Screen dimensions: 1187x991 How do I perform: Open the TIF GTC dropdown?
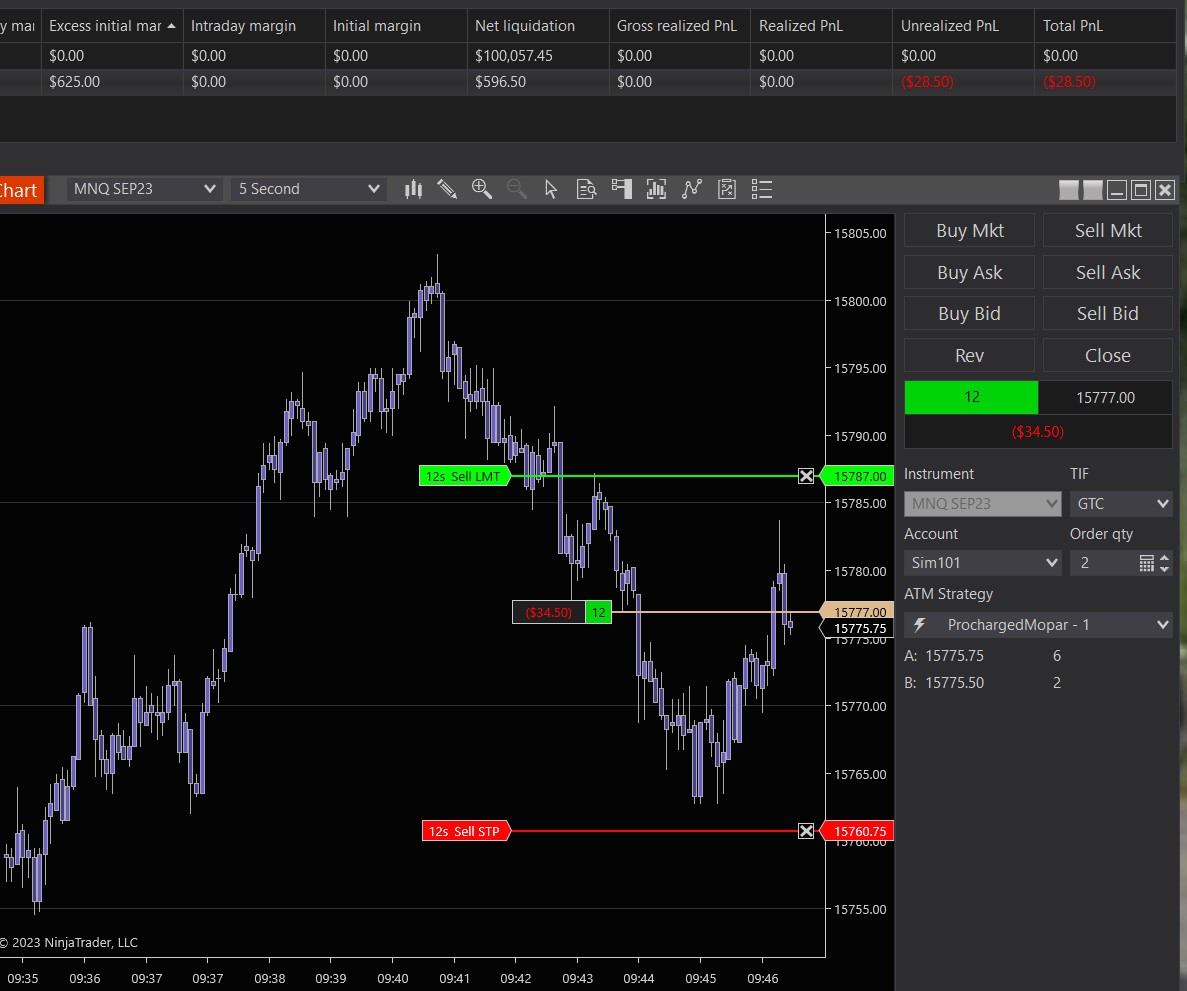coord(1120,504)
